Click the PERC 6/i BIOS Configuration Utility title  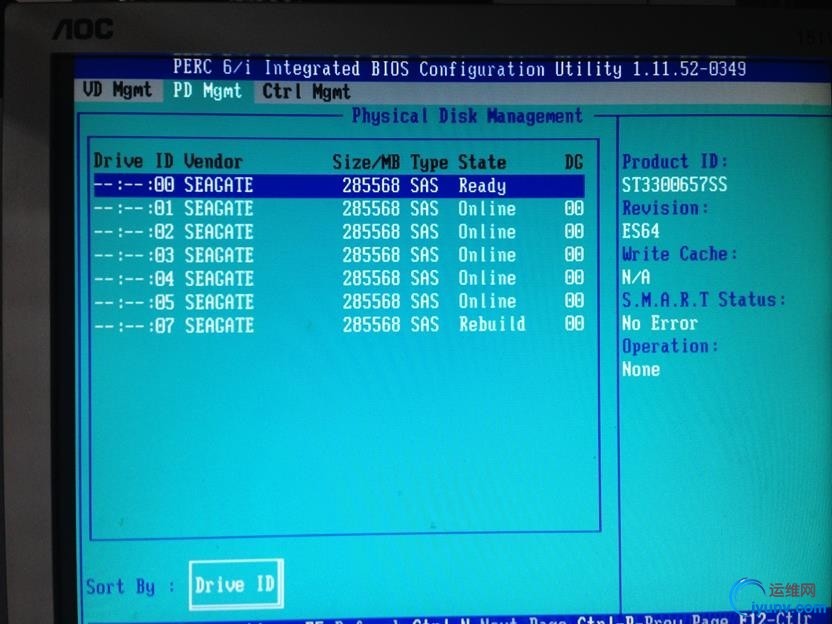click(460, 68)
